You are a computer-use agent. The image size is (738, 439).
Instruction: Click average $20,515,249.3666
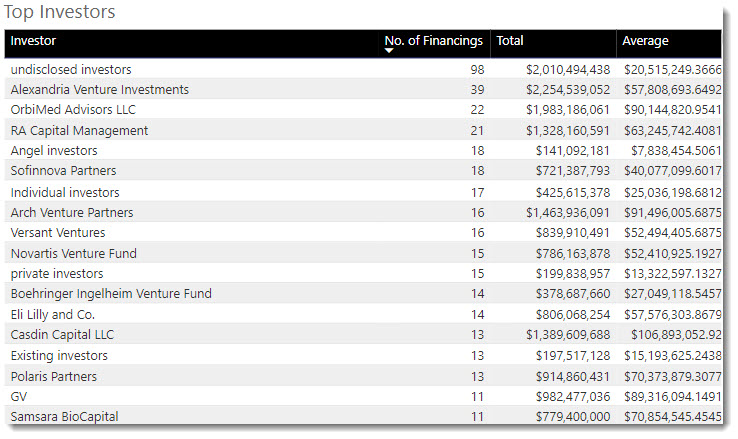point(673,70)
